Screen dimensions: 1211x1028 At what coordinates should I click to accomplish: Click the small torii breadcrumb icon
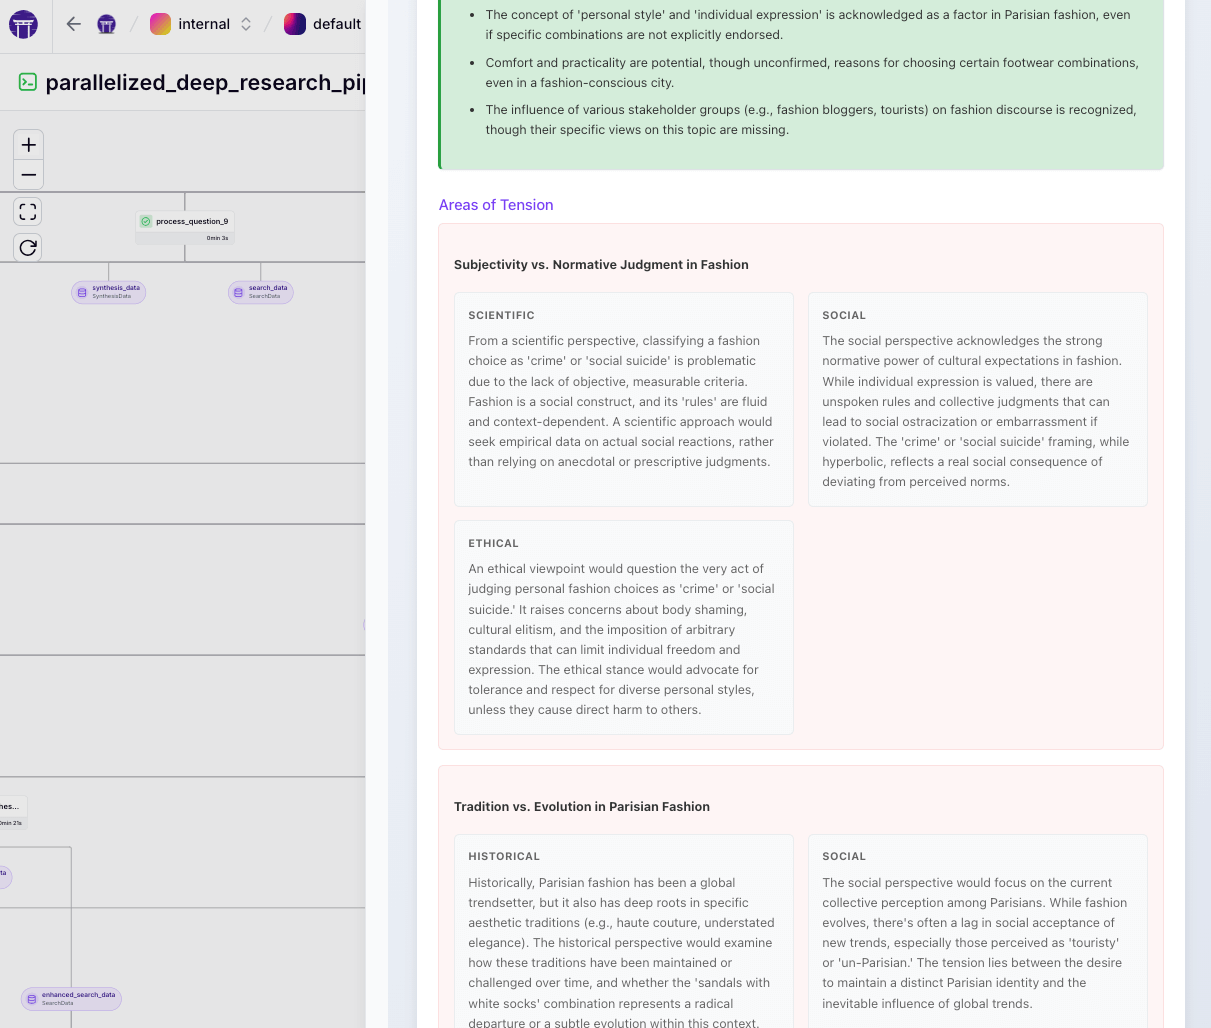pos(107,24)
